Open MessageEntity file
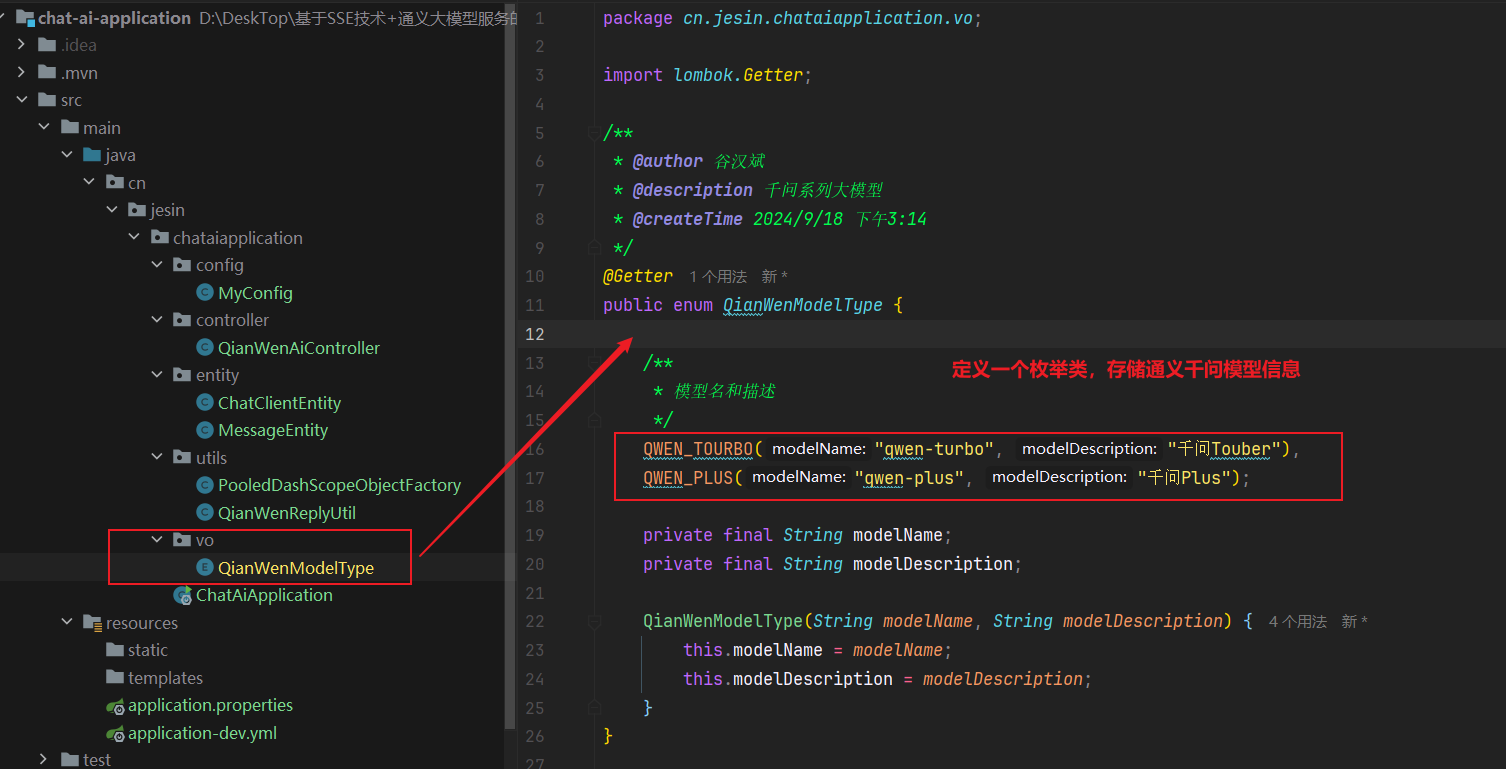 tap(273, 430)
